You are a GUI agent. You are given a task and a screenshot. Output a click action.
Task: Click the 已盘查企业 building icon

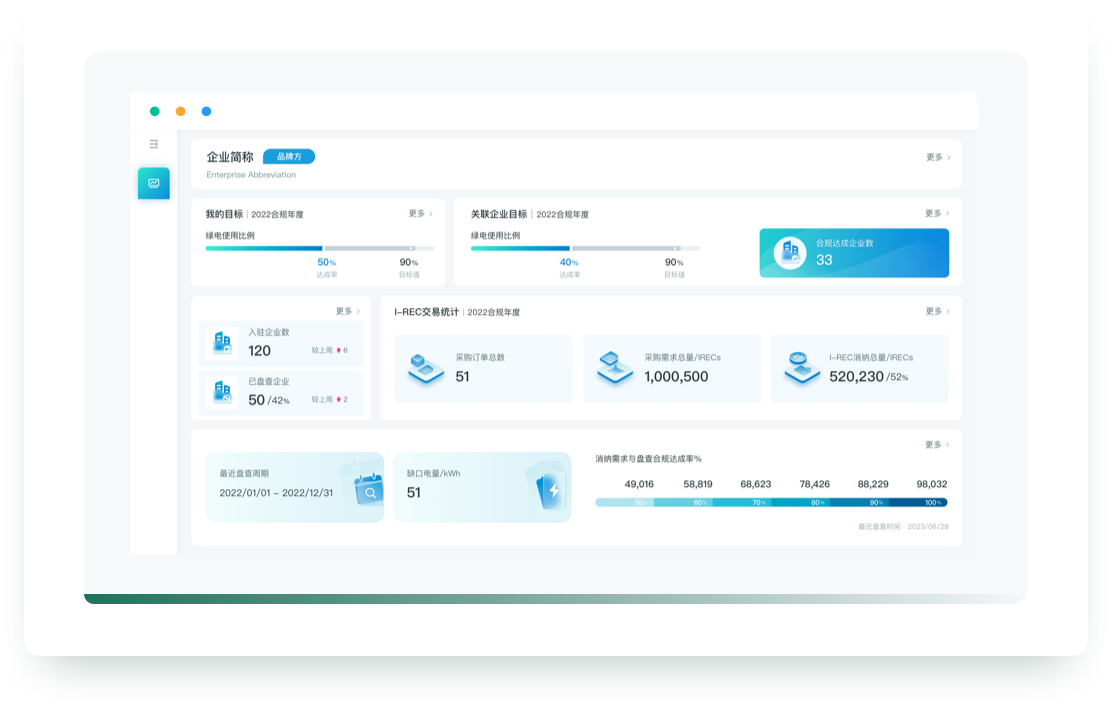[221, 392]
